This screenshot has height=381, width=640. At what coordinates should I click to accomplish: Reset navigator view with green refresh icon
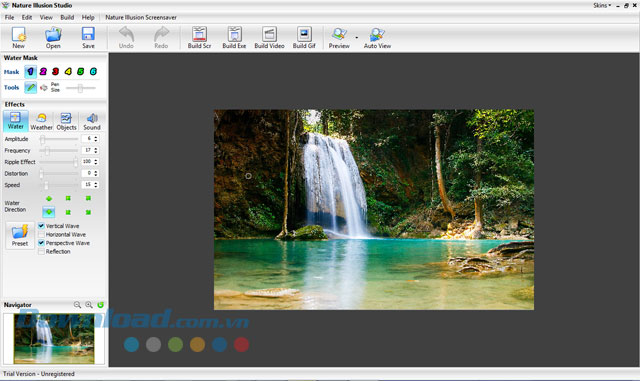(x=100, y=305)
